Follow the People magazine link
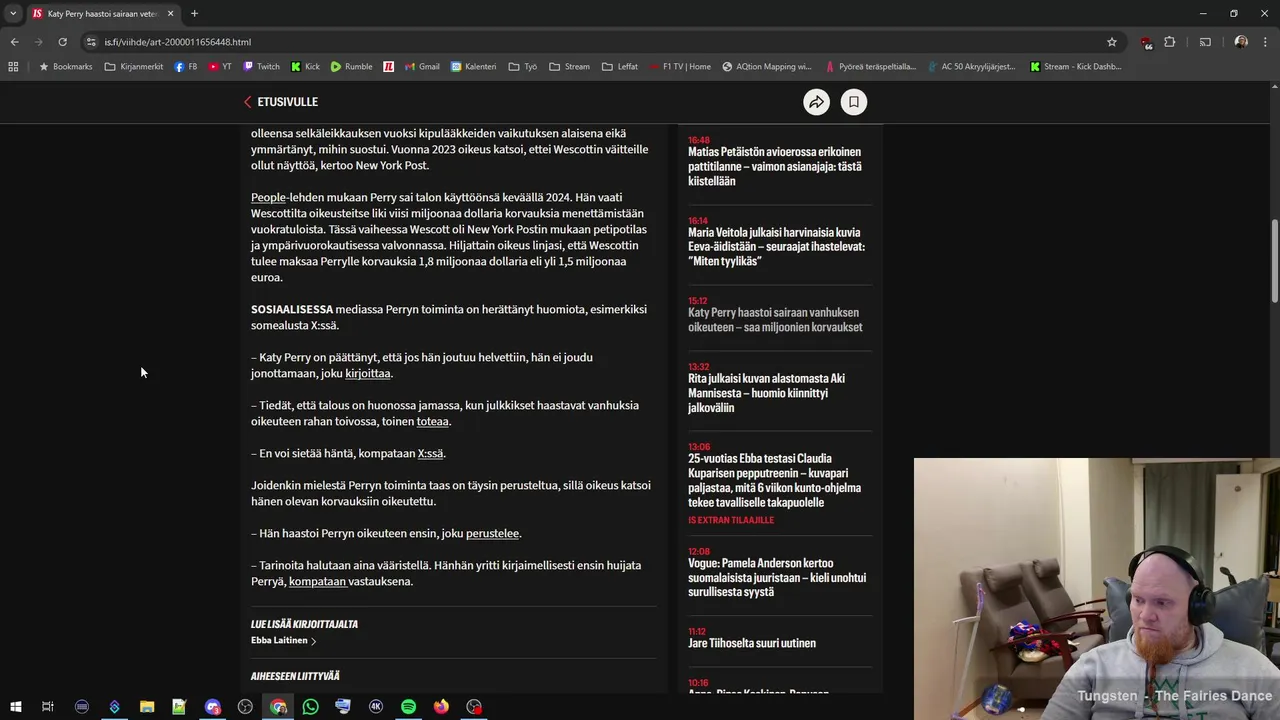The width and height of the screenshot is (1280, 720). (268, 198)
